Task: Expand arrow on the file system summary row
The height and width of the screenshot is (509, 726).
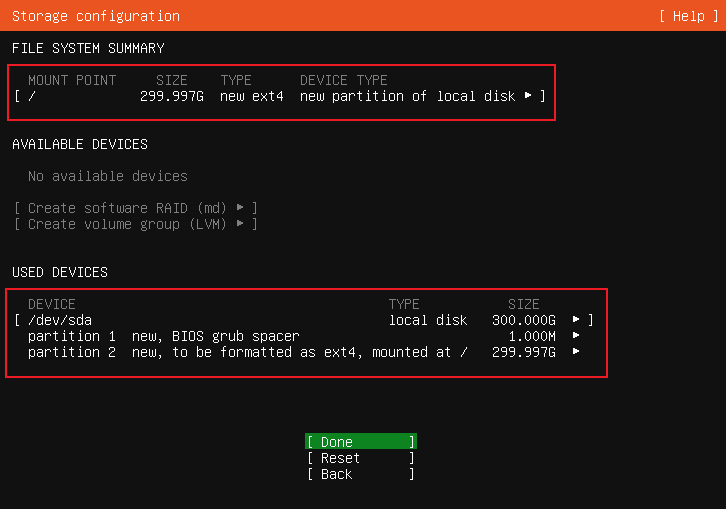Action: [528, 96]
